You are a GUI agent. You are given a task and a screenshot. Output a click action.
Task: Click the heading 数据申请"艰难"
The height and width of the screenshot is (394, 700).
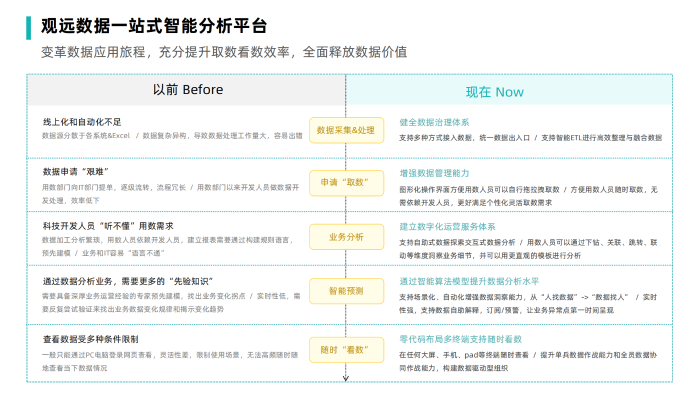(x=75, y=172)
